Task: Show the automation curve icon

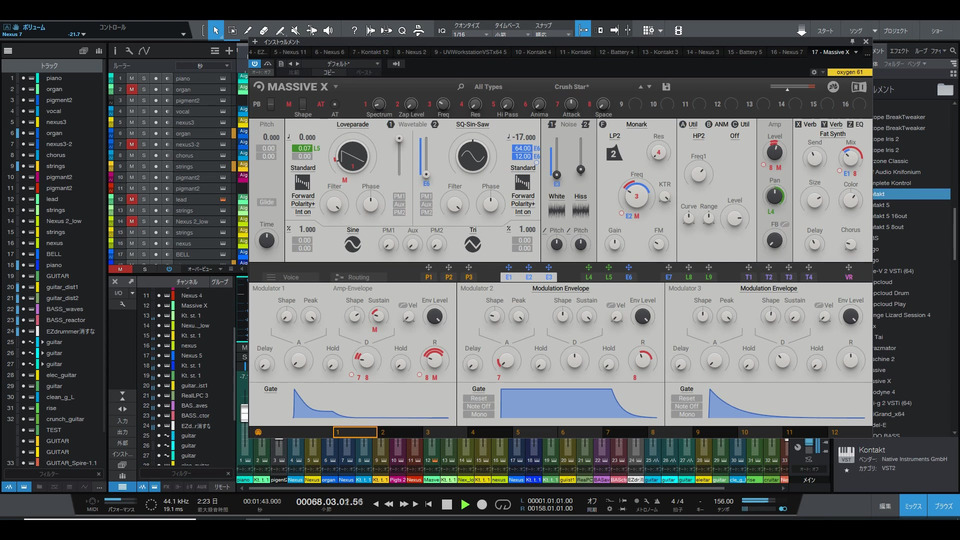Action: coord(144,51)
